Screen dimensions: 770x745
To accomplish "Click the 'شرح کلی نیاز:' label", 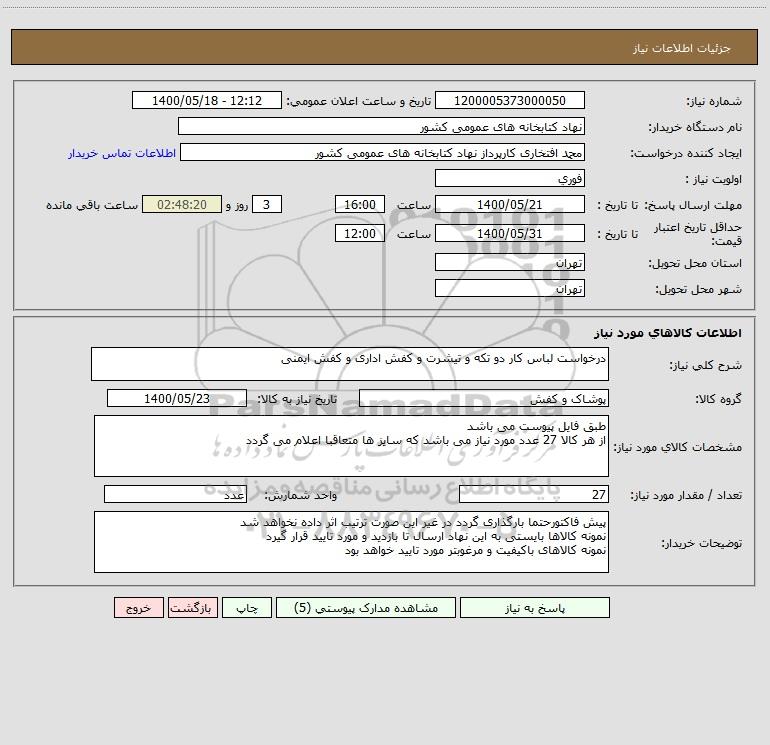I will pyautogui.click(x=706, y=365).
